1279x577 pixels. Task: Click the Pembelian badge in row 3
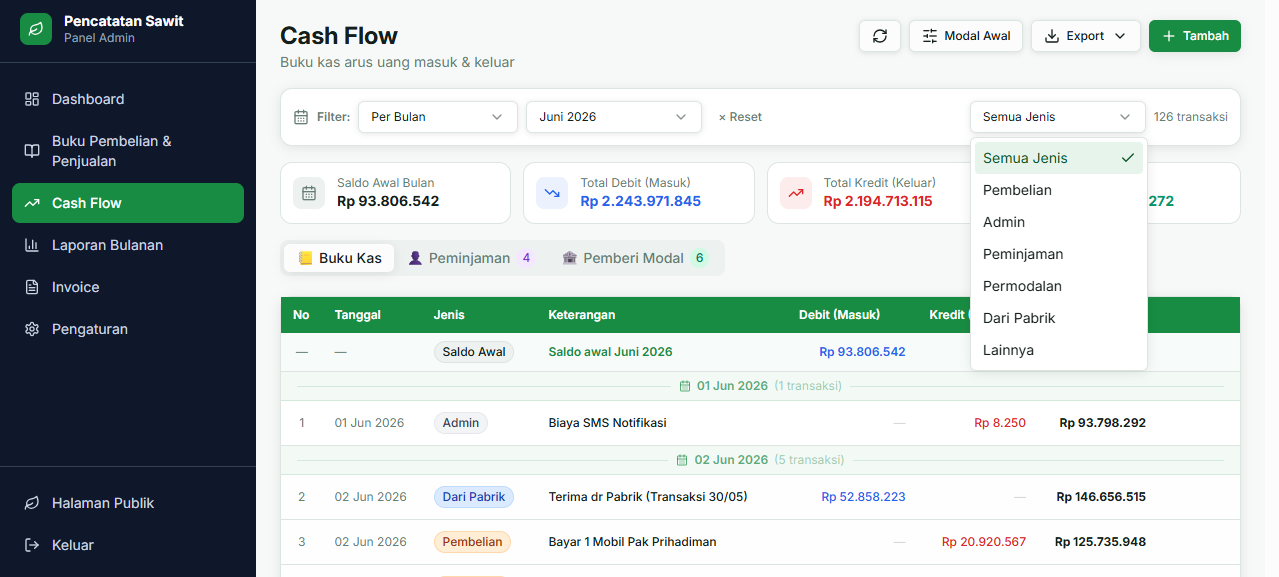coord(472,542)
